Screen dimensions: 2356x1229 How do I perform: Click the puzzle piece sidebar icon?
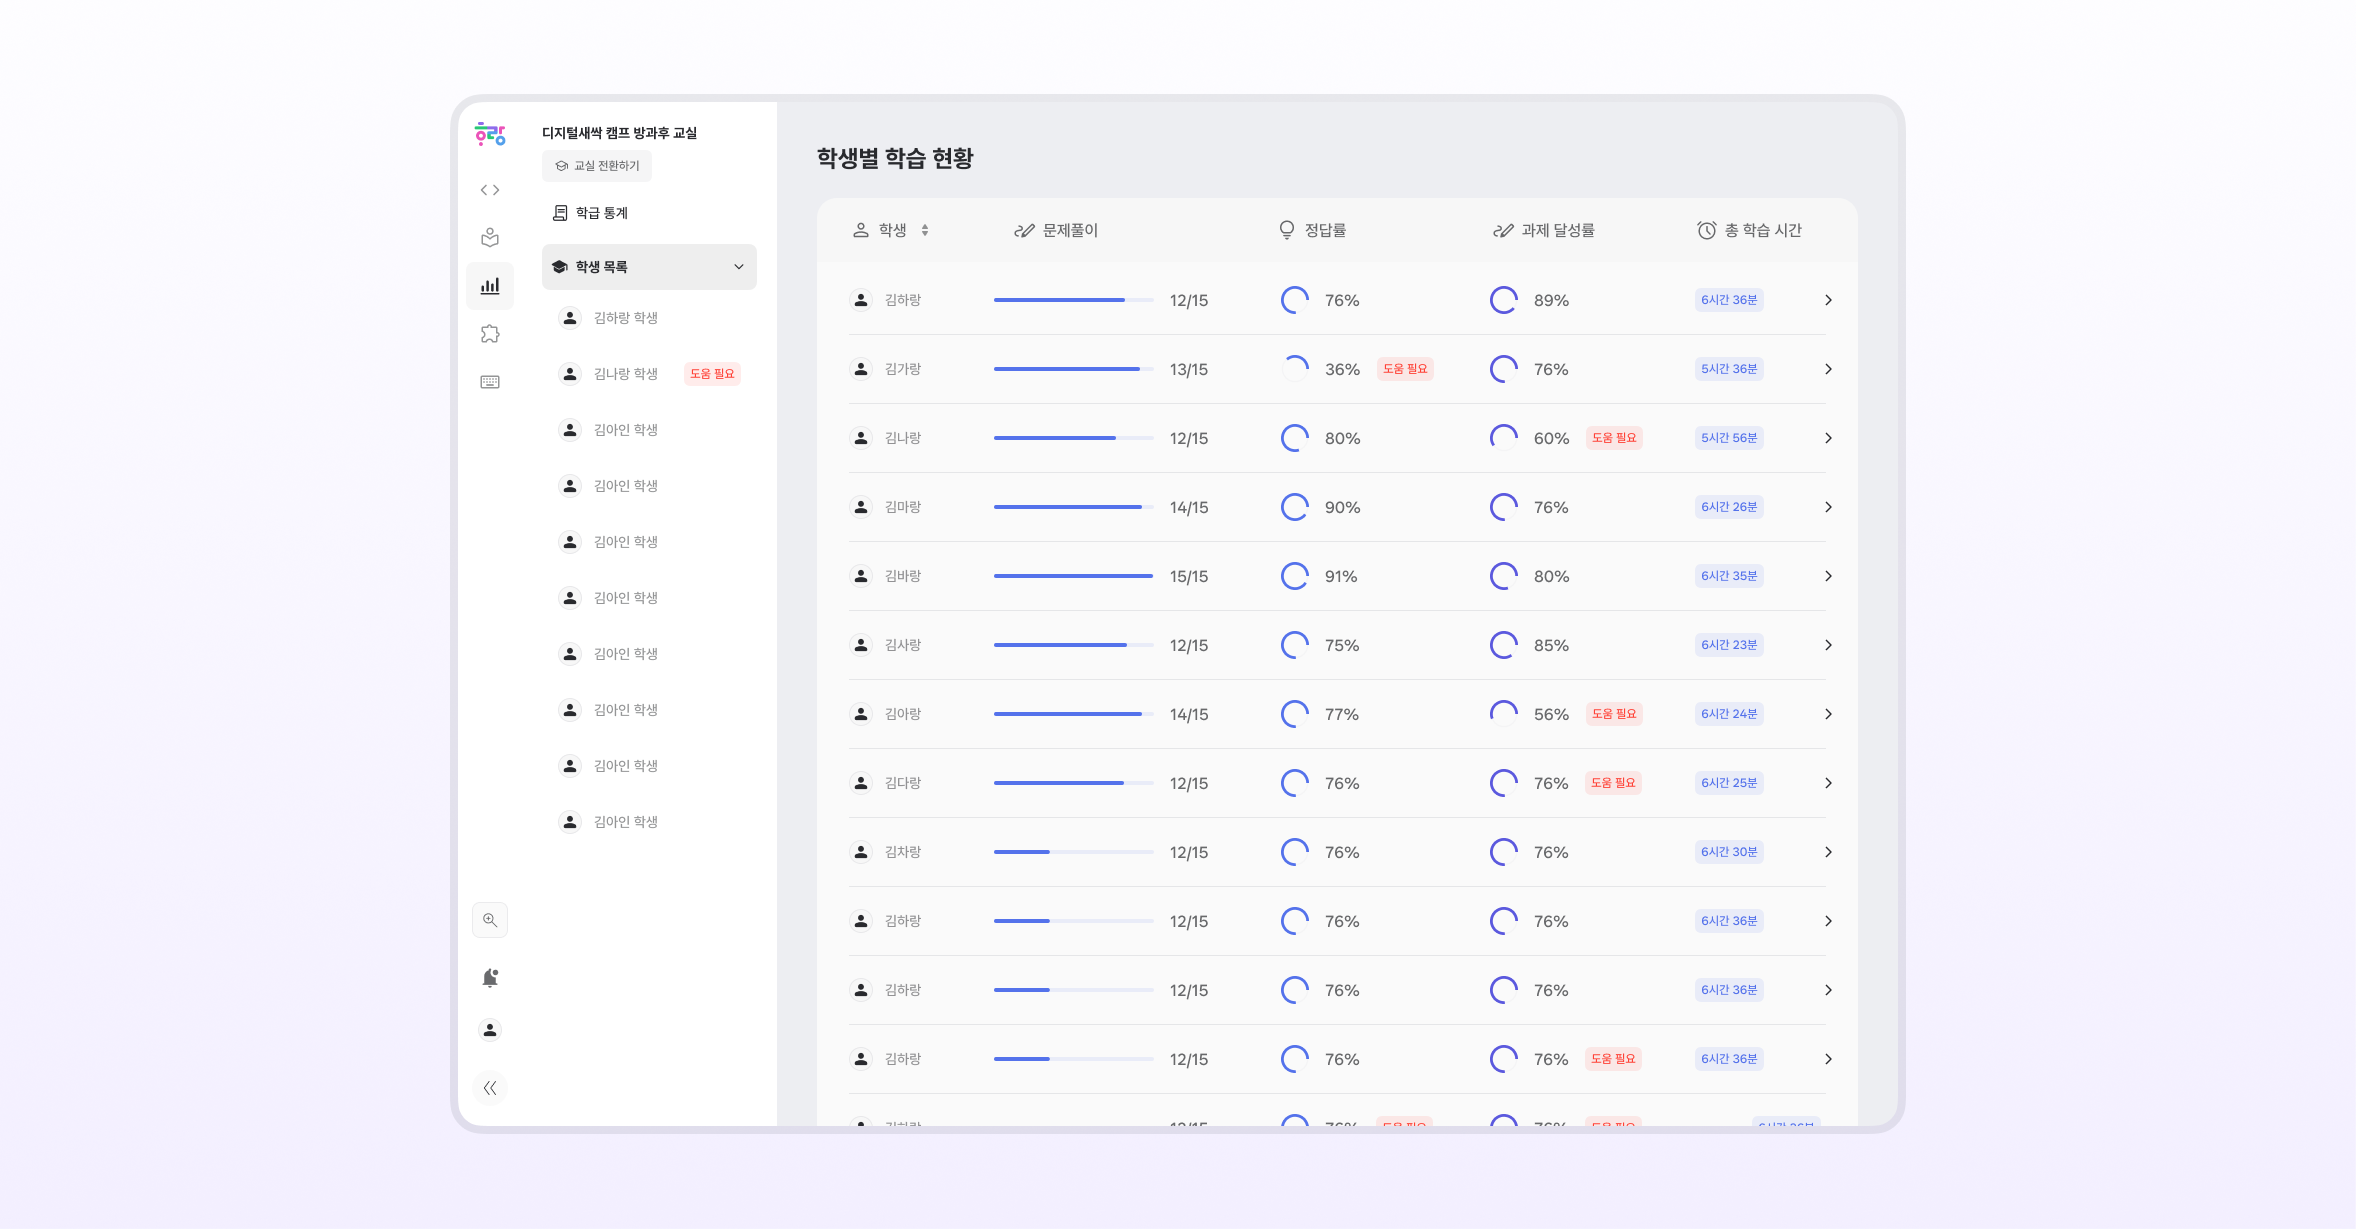click(490, 334)
